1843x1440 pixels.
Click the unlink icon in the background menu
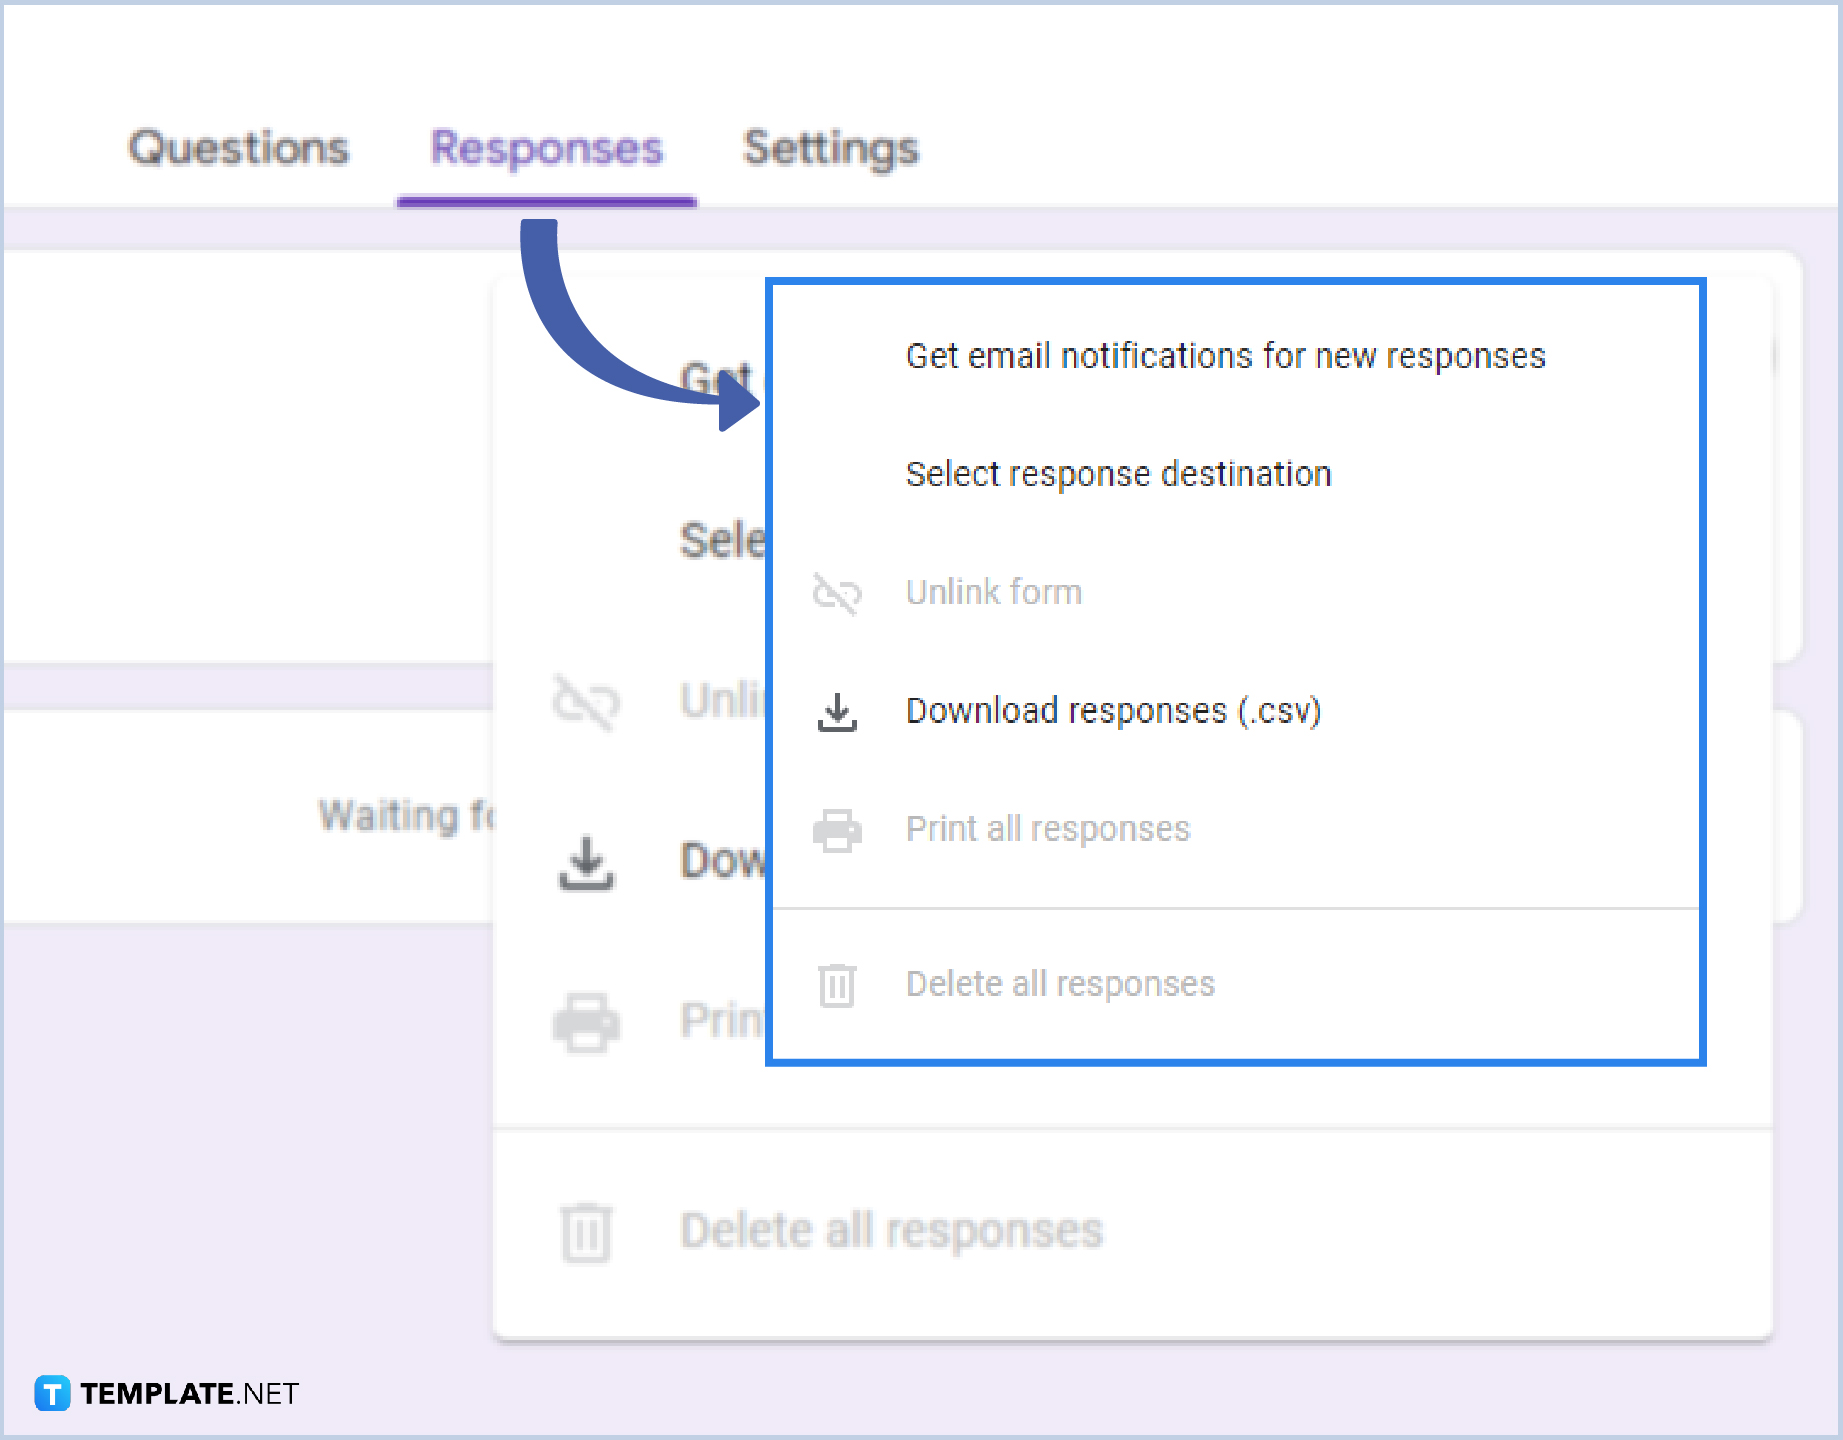coord(585,702)
